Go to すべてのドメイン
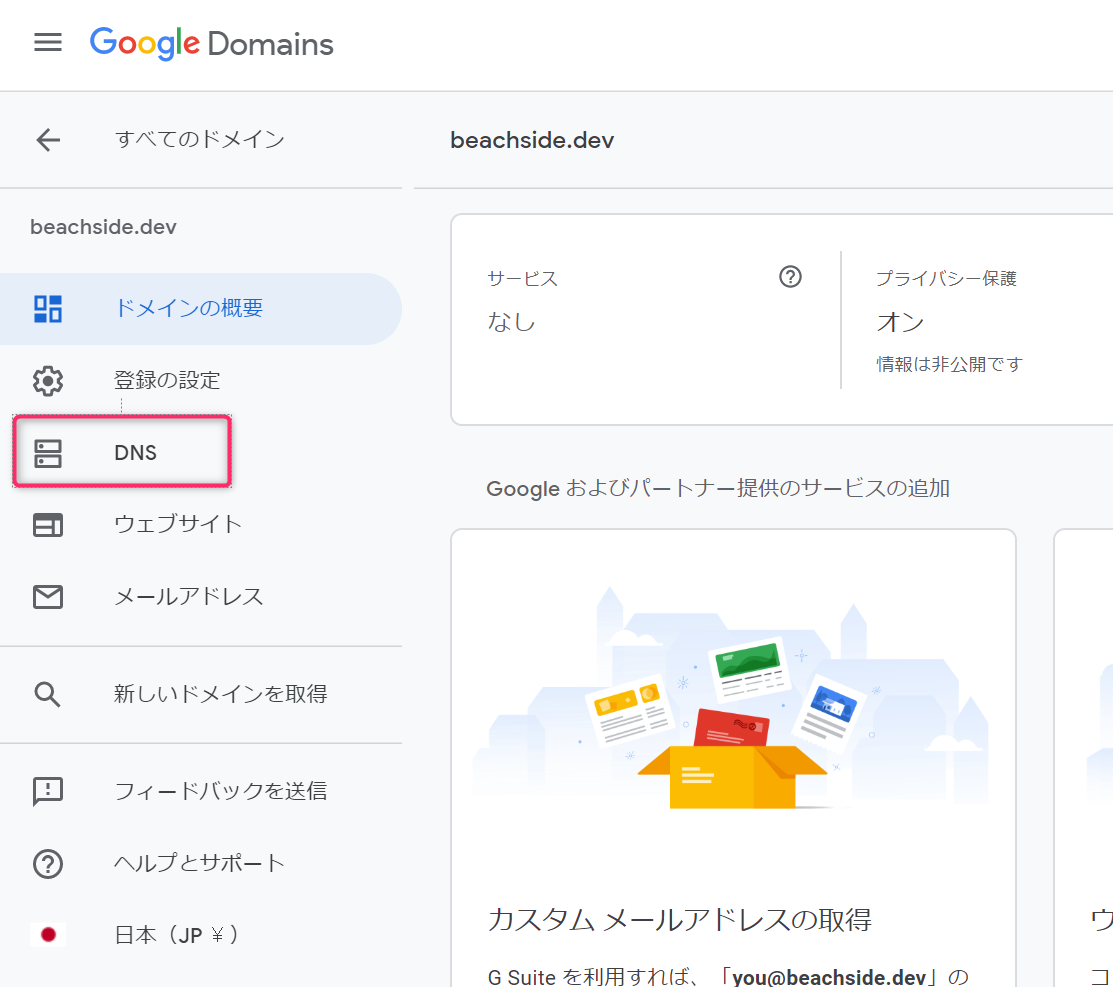Image resolution: width=1113 pixels, height=987 pixels. pos(199,139)
